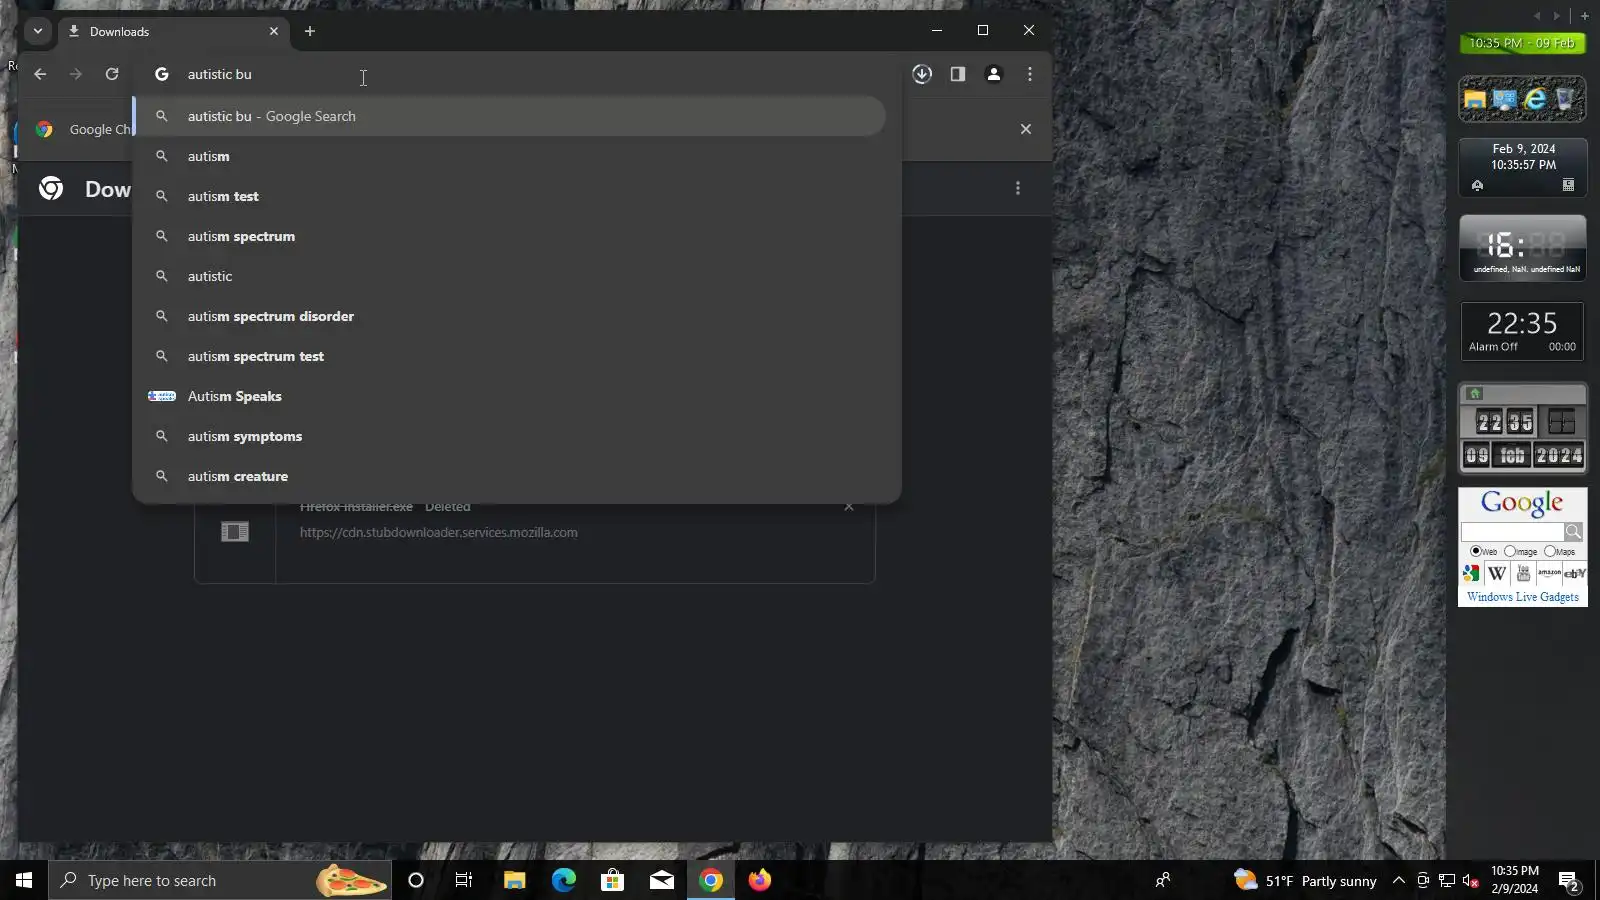Click Google gadget magnifier search button
This screenshot has width=1600, height=900.
coord(1574,532)
